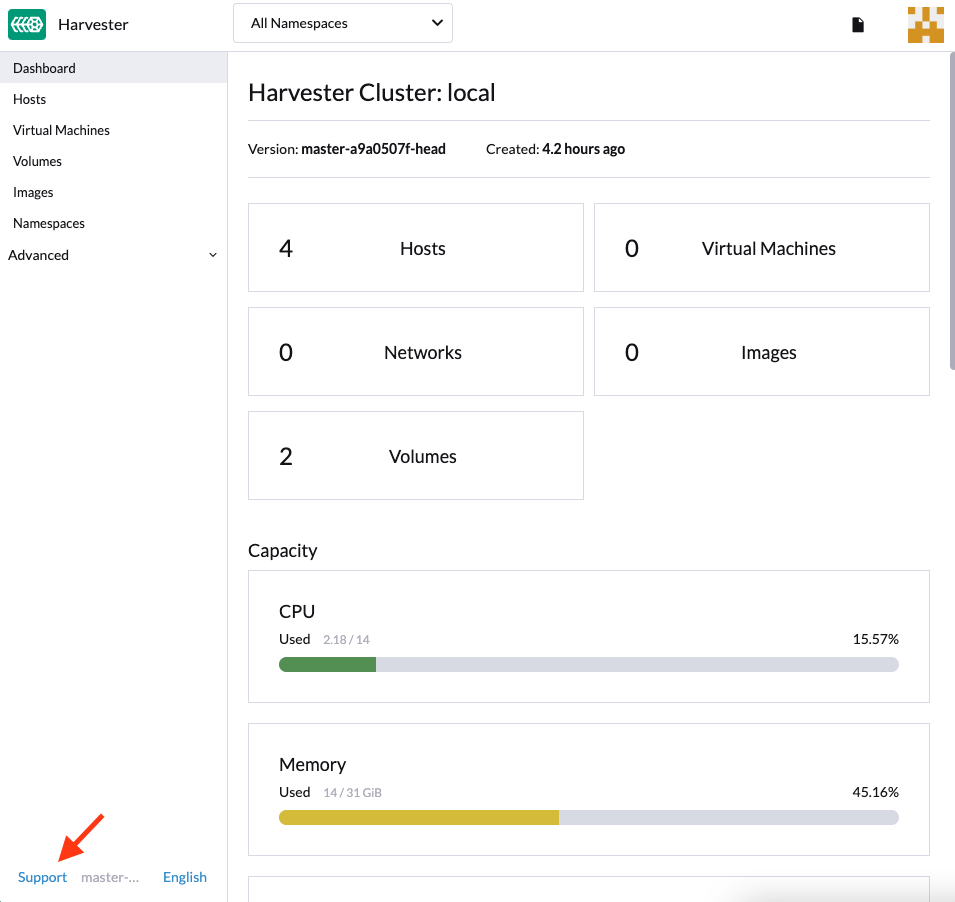Select Virtual Machines in the sidebar

tap(61, 130)
